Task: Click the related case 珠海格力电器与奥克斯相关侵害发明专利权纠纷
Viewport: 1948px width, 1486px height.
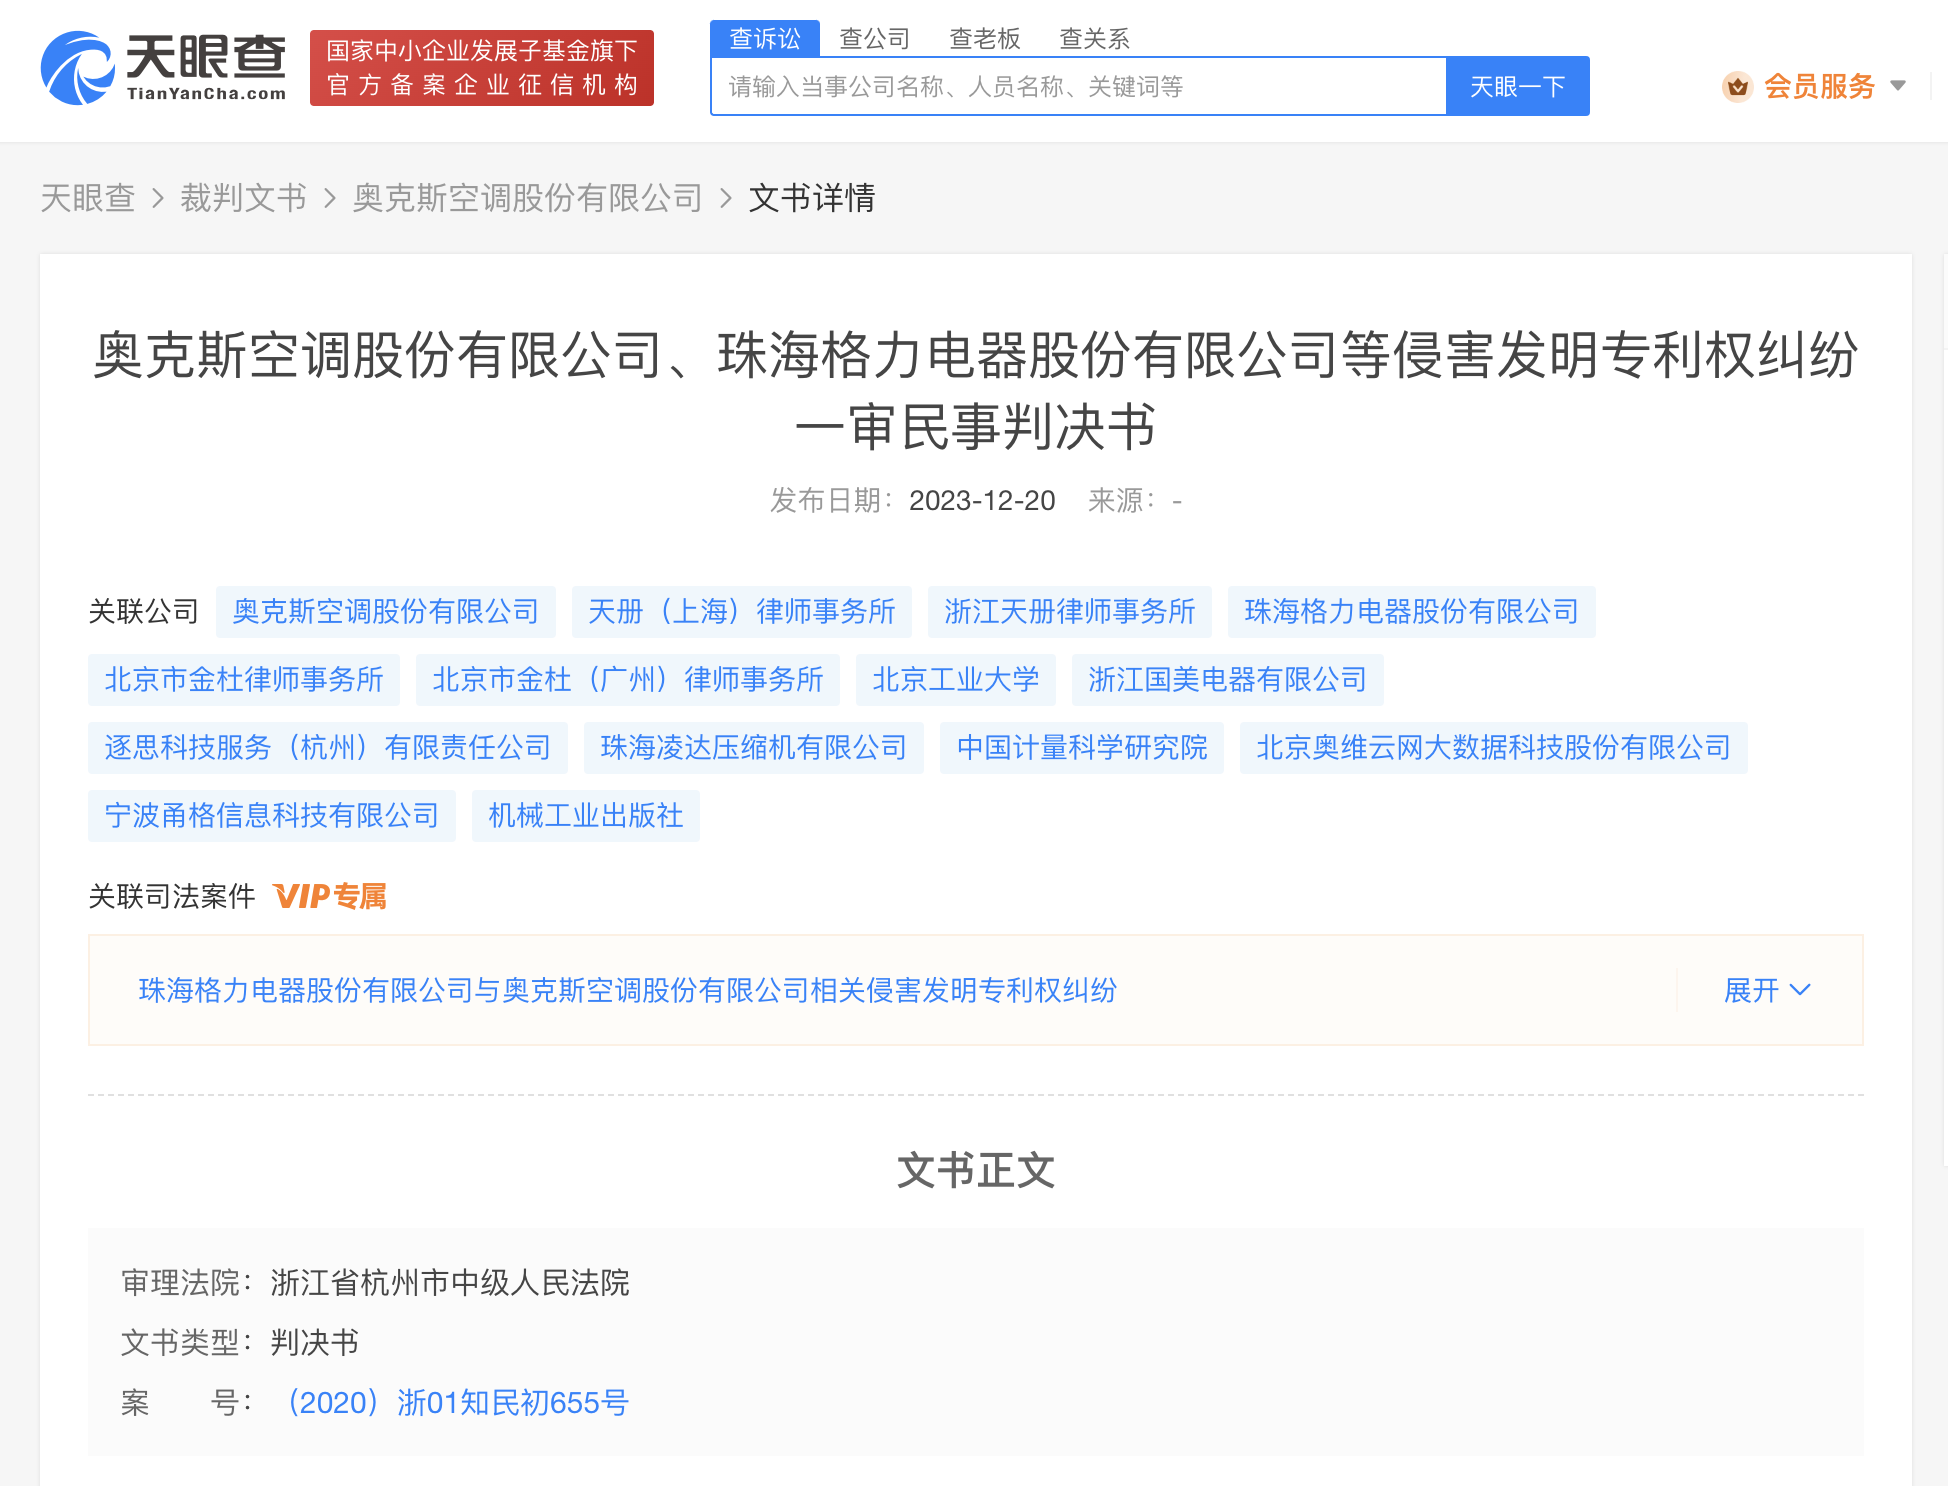Action: [627, 990]
